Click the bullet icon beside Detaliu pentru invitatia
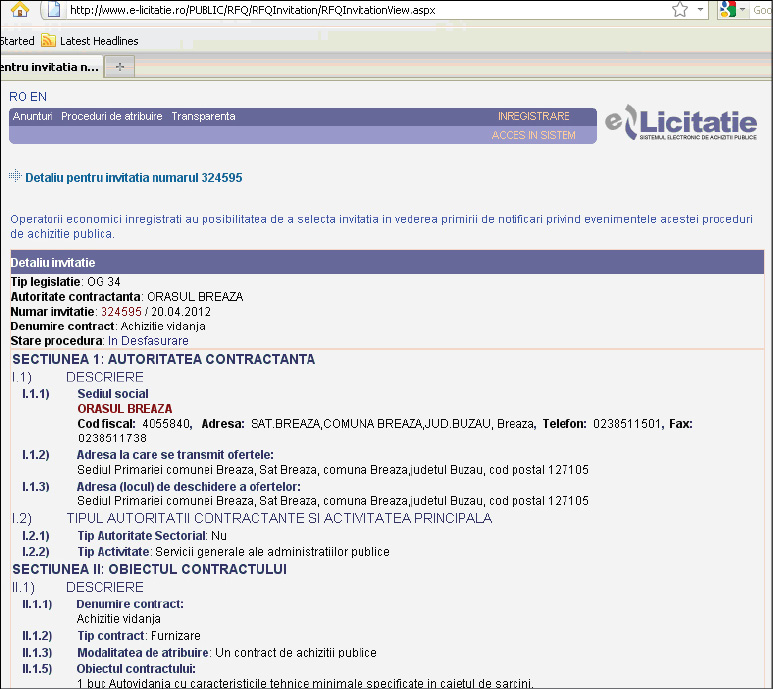773x689 pixels. tap(14, 177)
